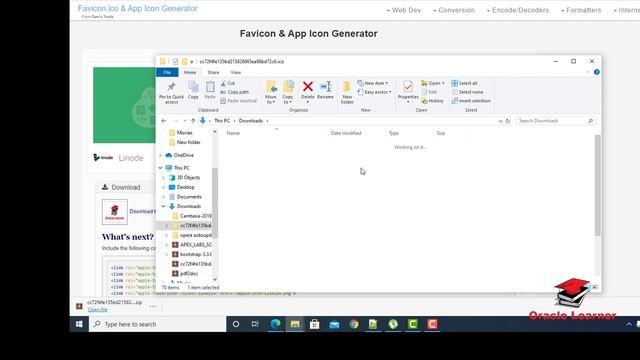Click Invert selection in the ribbon
640x360 pixels.
click(471, 101)
